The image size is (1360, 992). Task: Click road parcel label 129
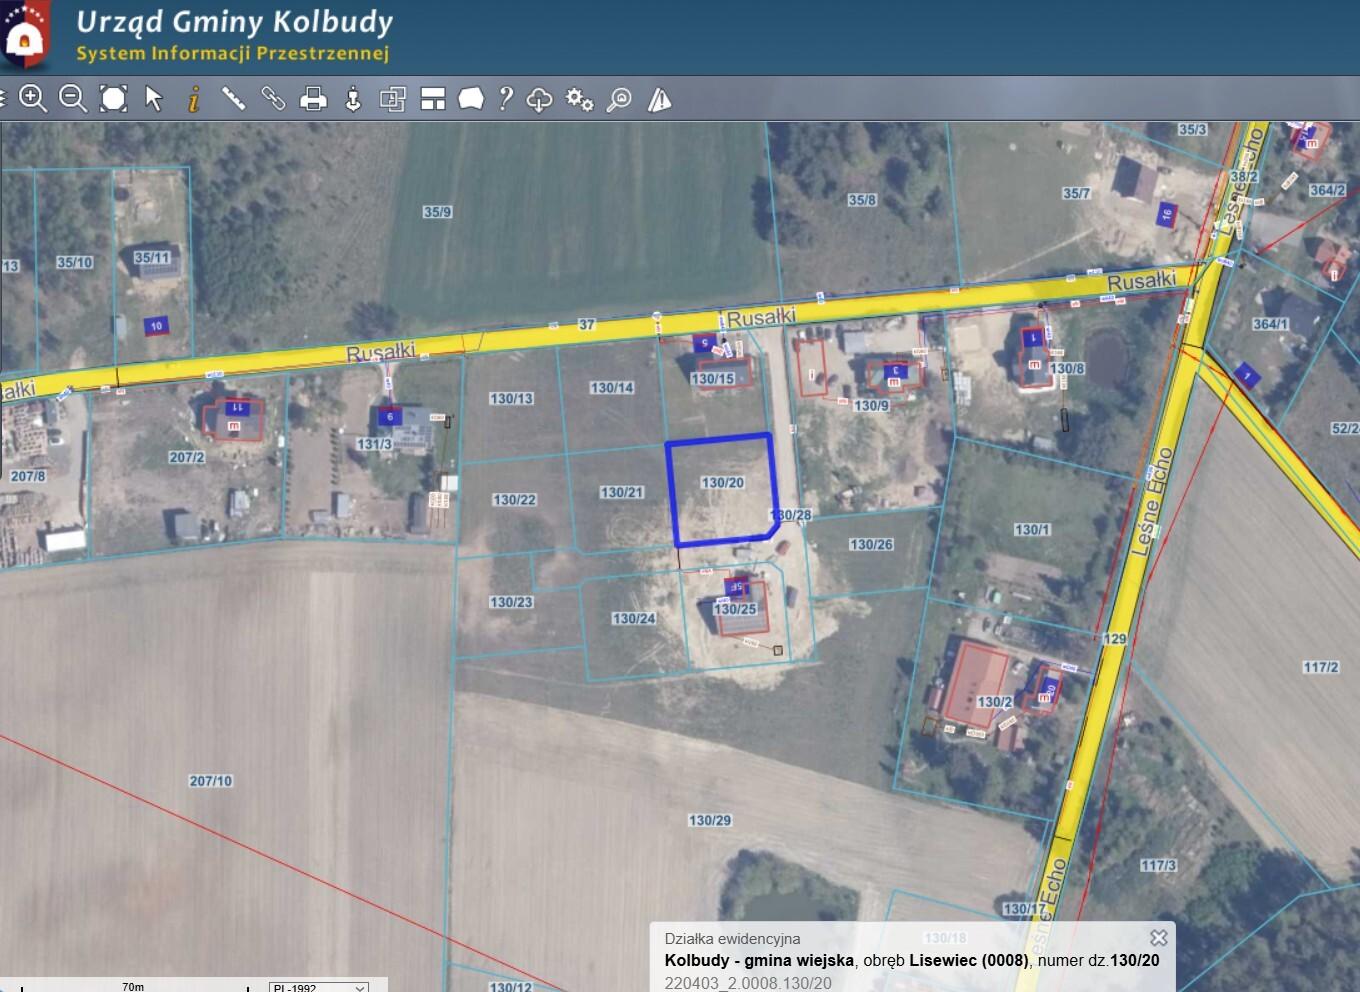1115,639
